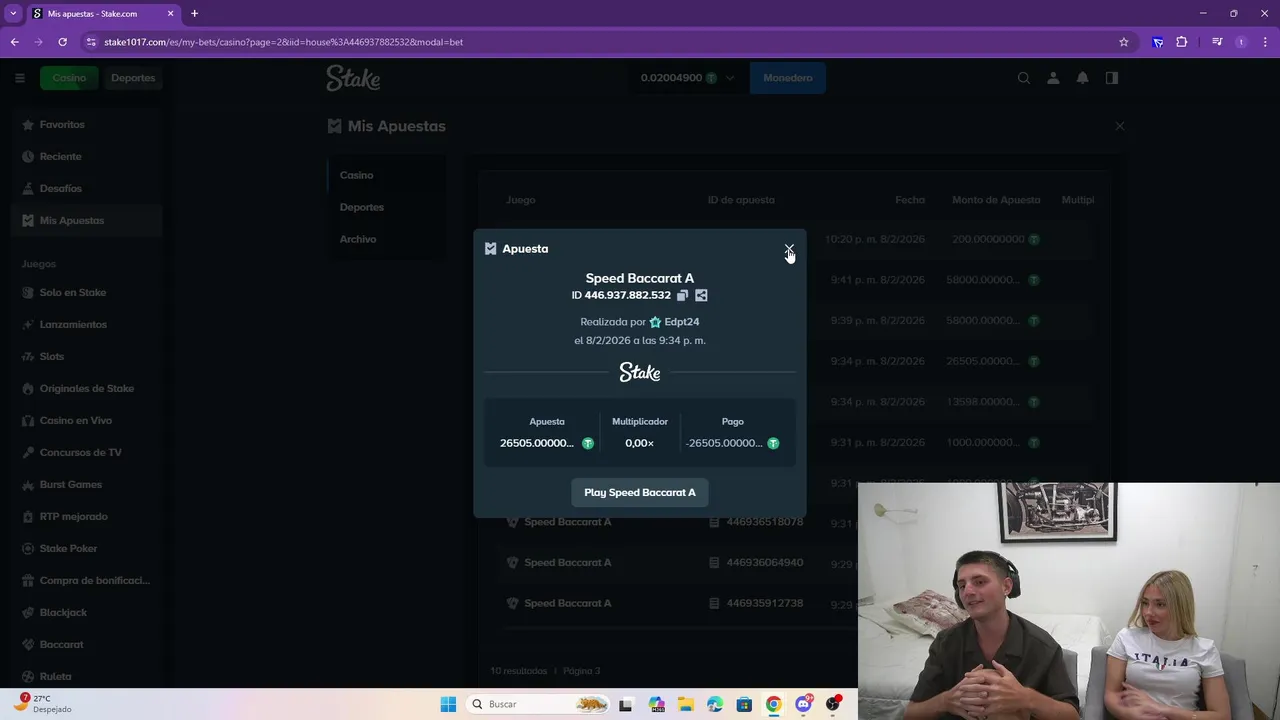1280x720 pixels.
Task: Copy the bet ID 446.937.882.532
Action: [x=682, y=295]
